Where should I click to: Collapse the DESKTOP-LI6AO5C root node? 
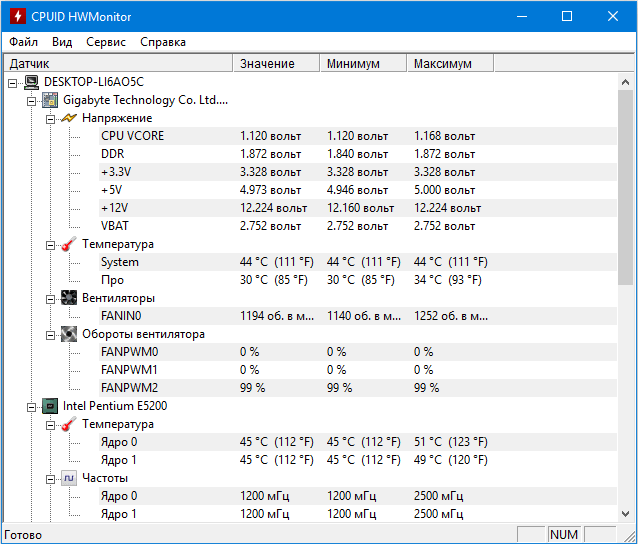tap(13, 82)
